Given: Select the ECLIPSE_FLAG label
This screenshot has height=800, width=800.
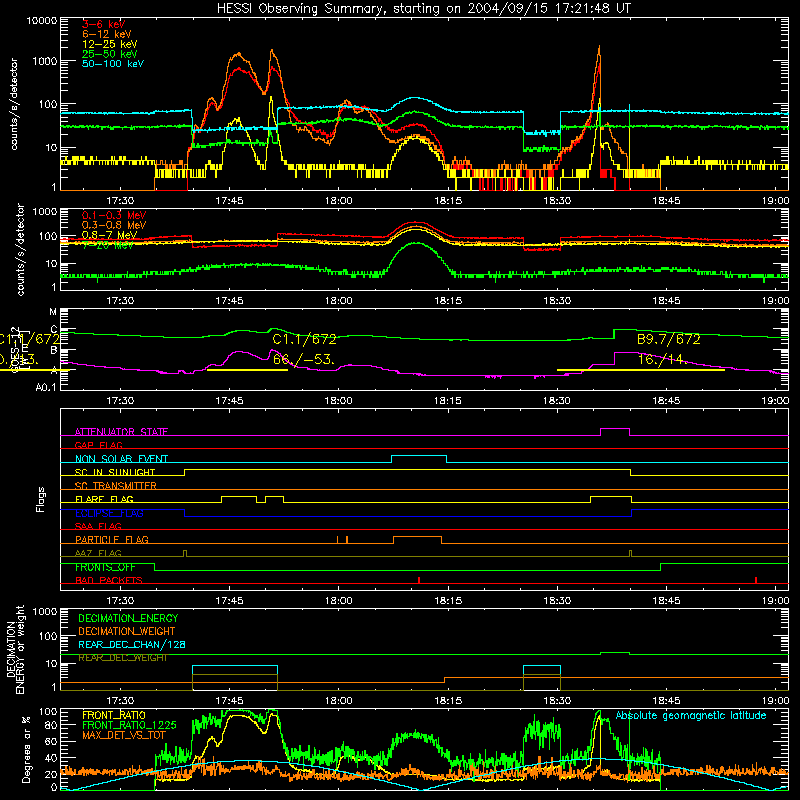Looking at the screenshot, I should pyautogui.click(x=109, y=513).
